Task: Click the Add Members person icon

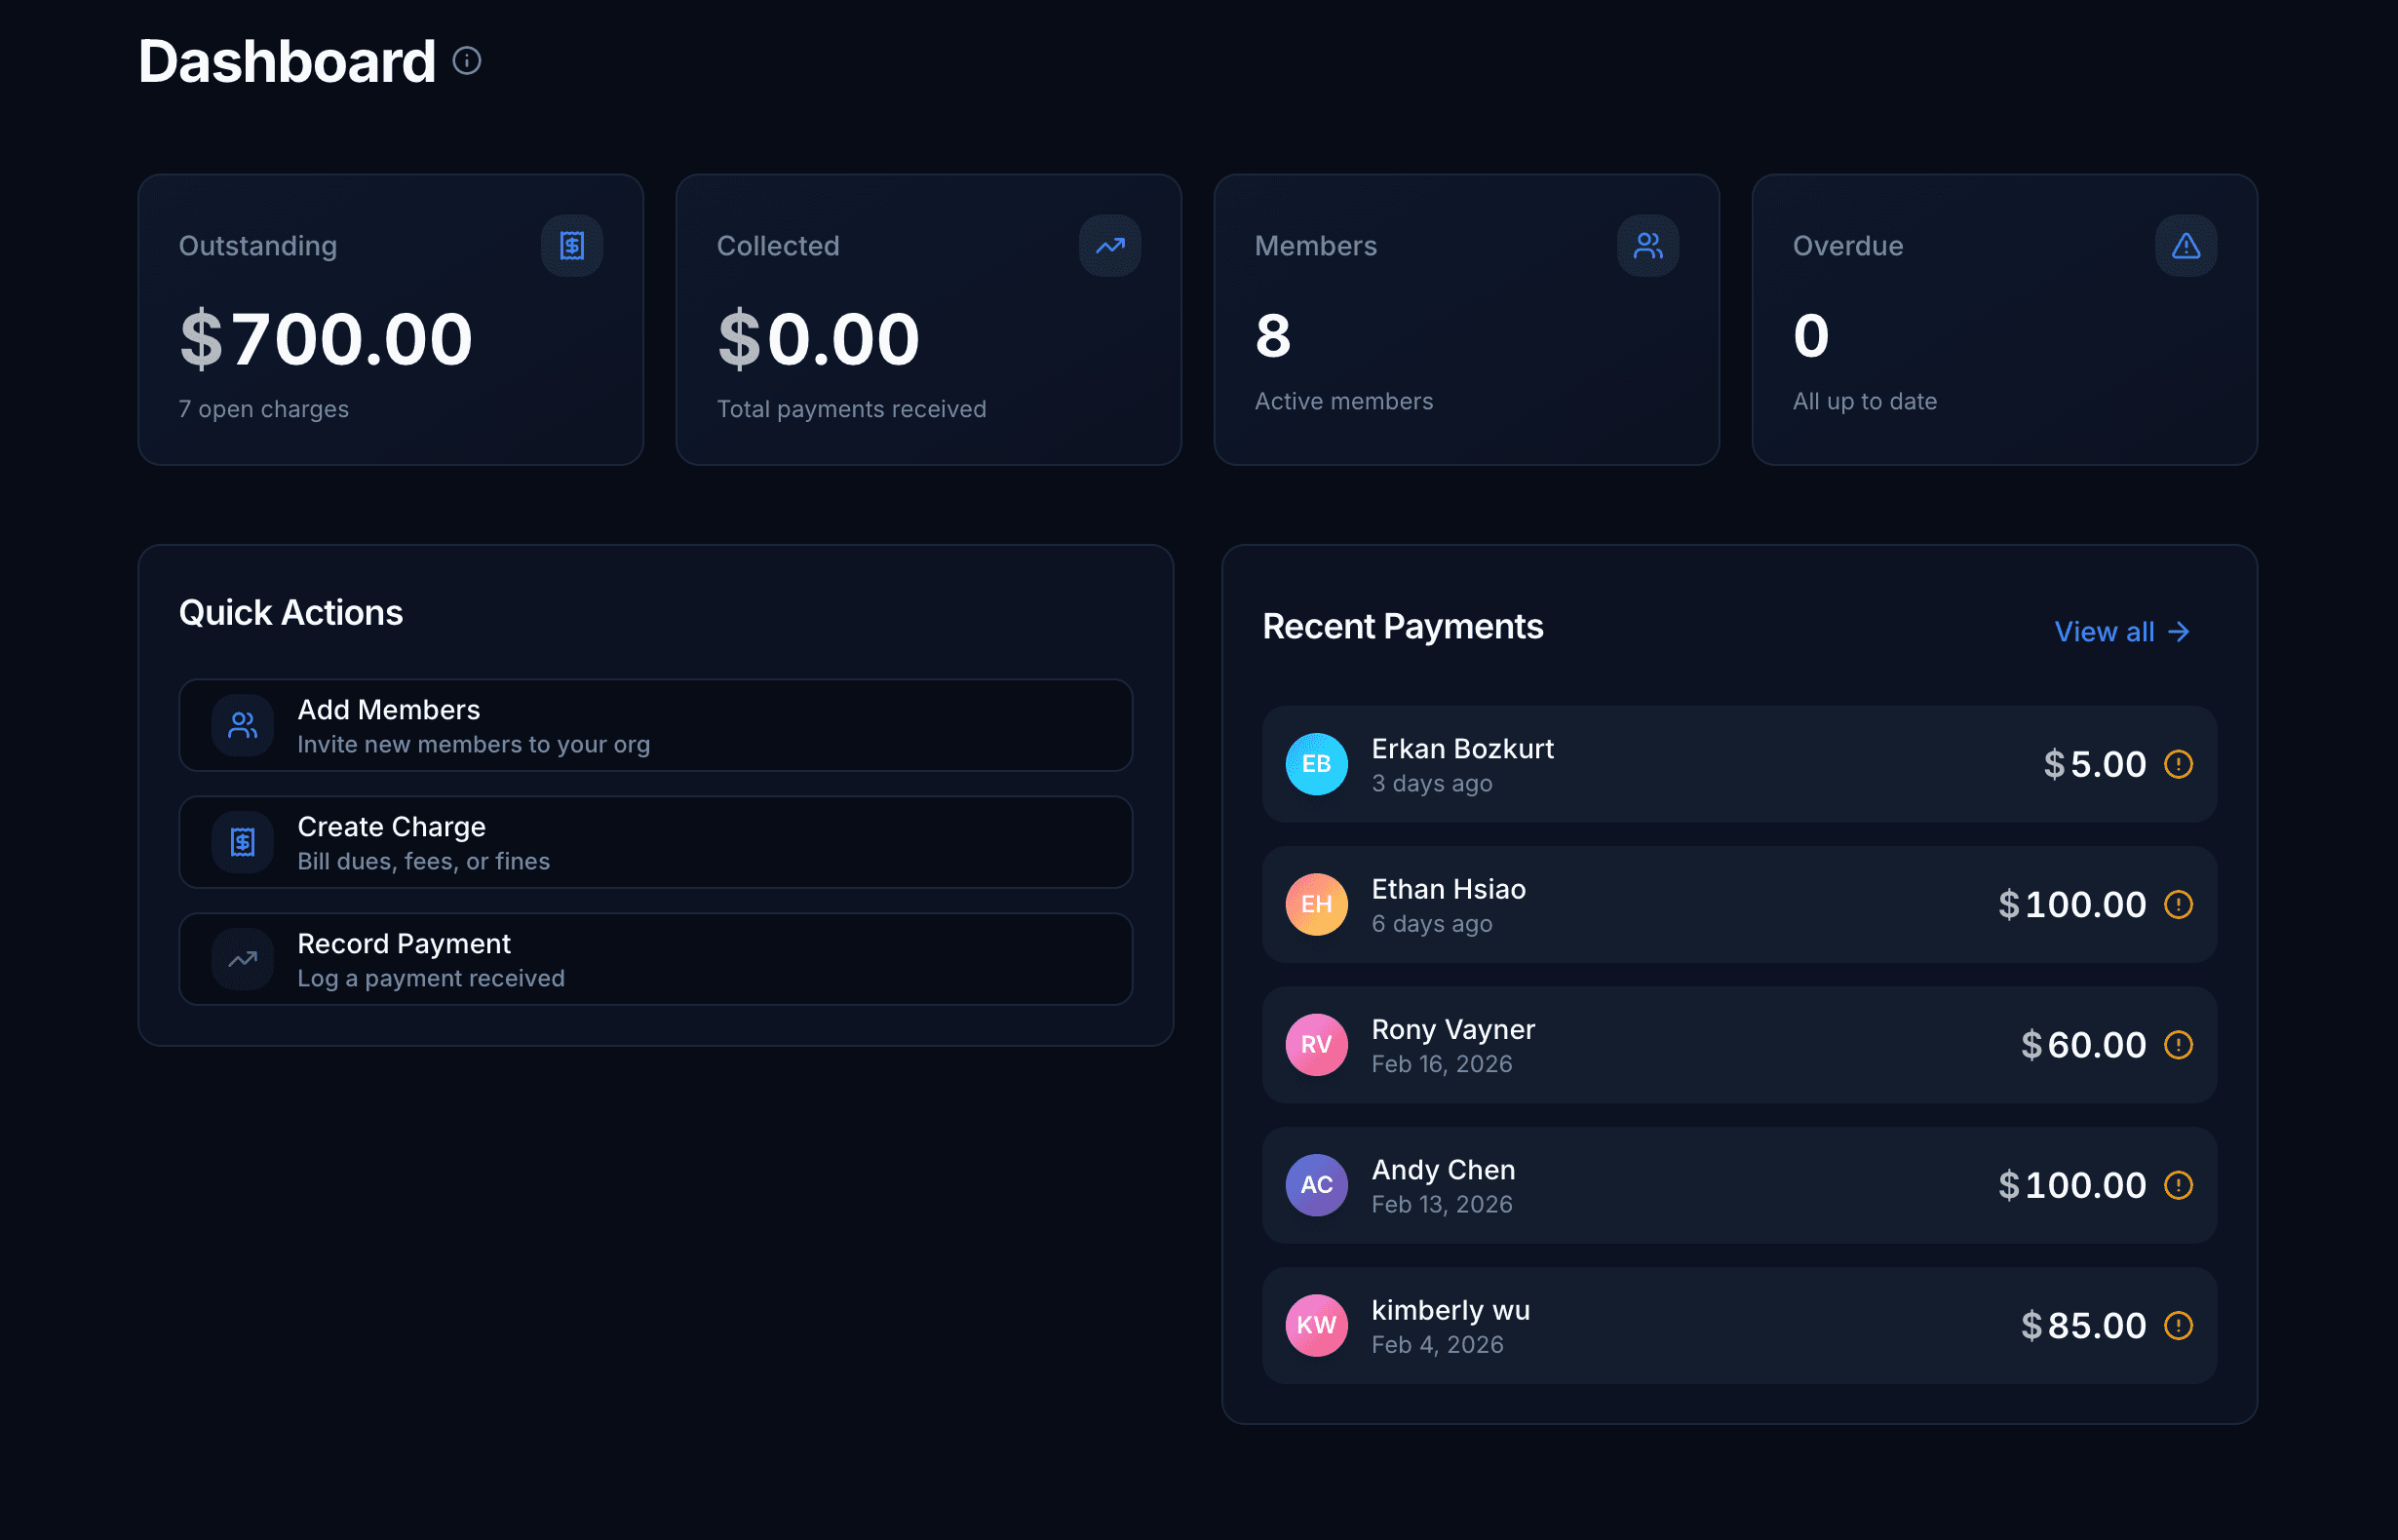Action: click(241, 725)
